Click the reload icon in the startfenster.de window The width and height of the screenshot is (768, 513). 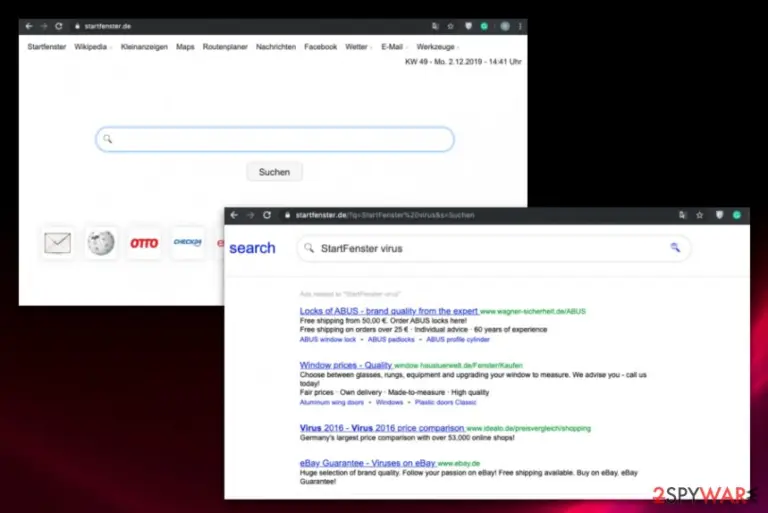pos(59,26)
